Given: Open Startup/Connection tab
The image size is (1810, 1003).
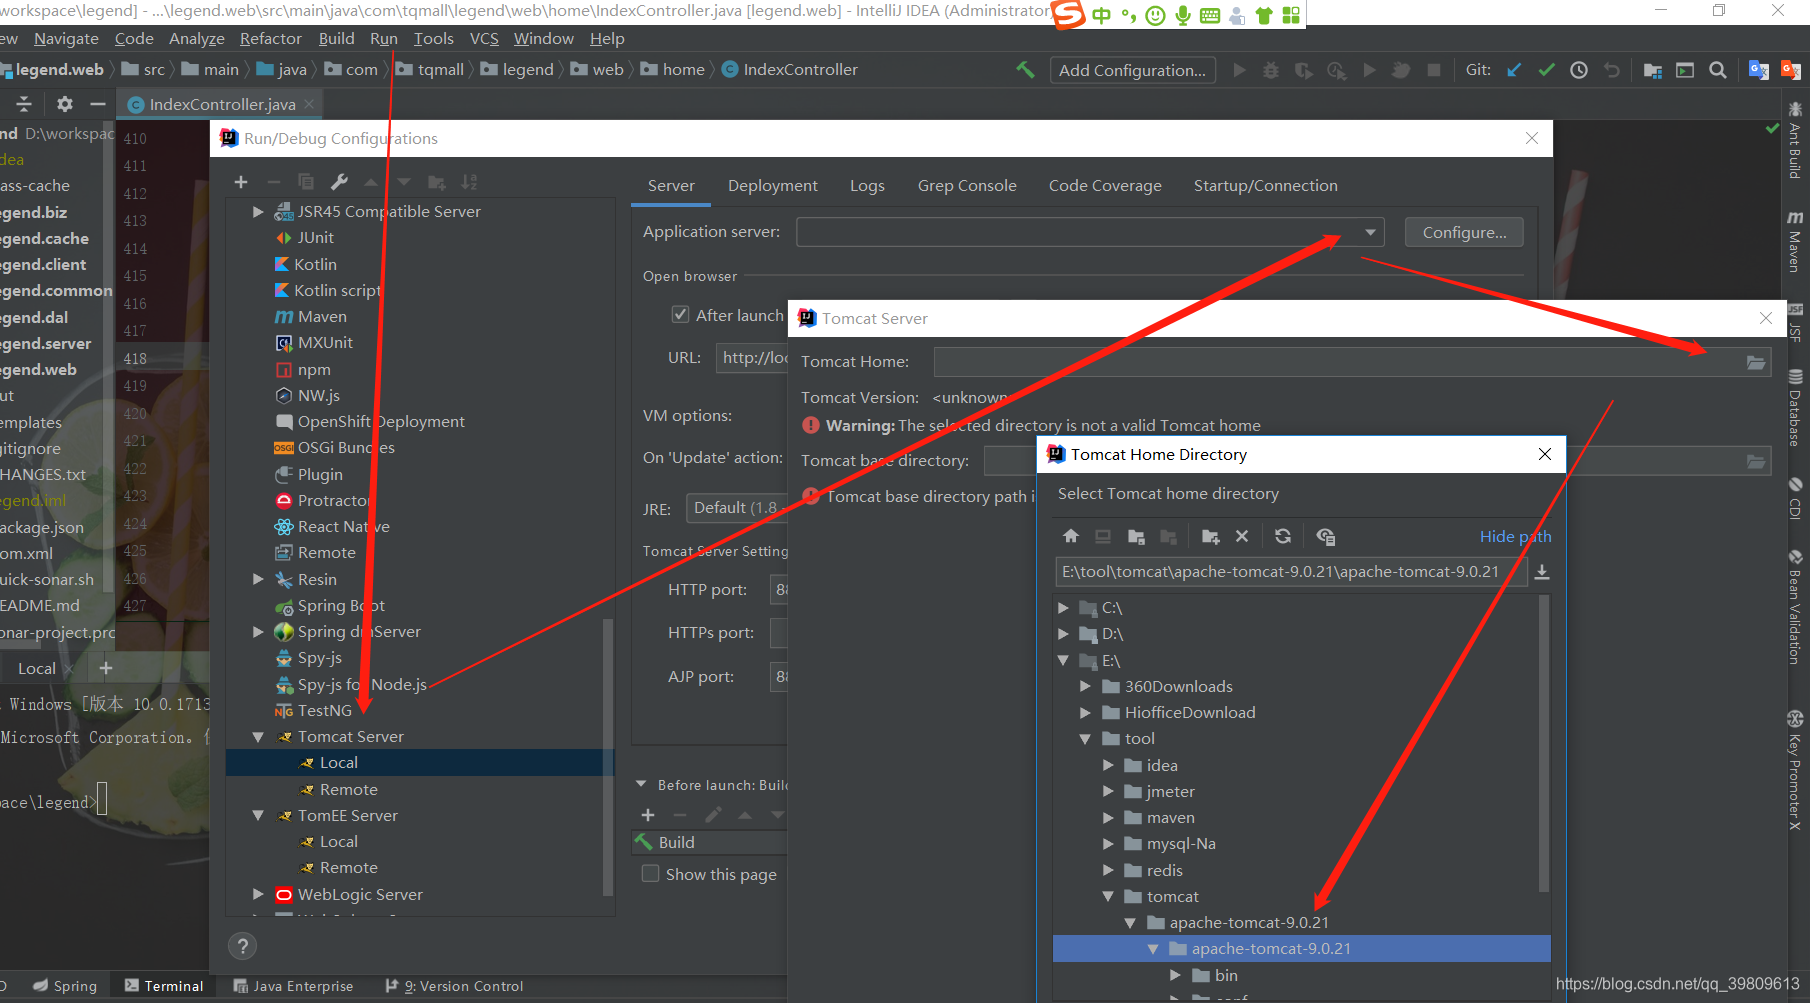Looking at the screenshot, I should click(1265, 186).
